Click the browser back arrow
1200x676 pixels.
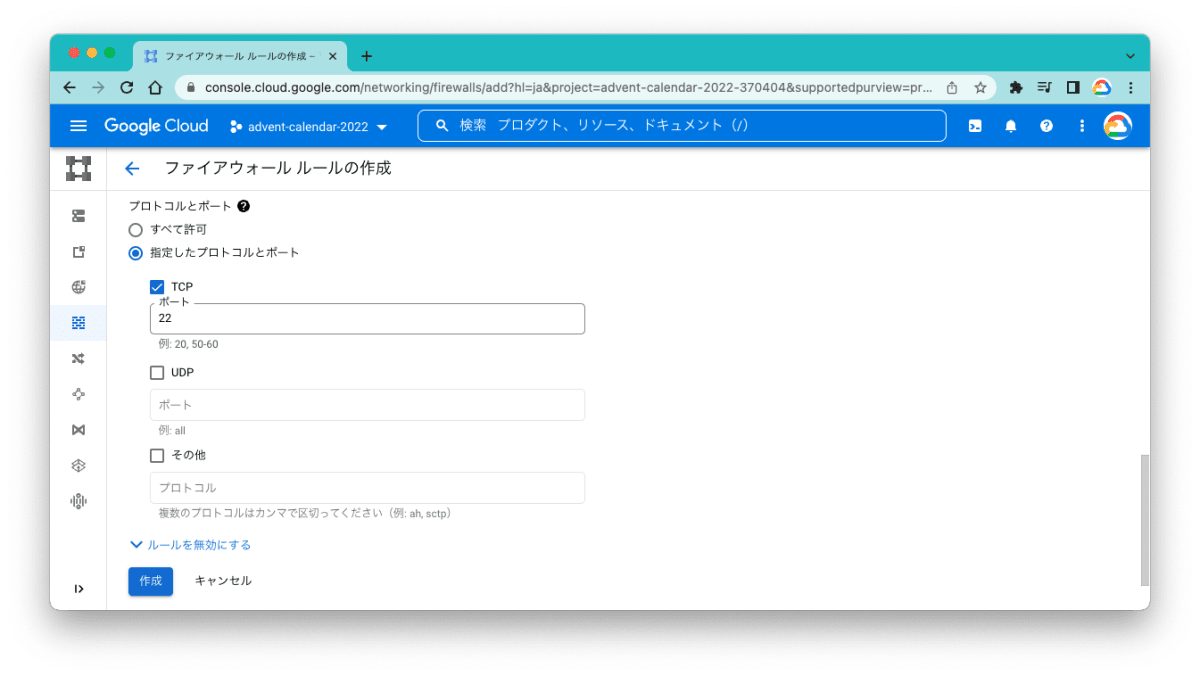coord(69,88)
